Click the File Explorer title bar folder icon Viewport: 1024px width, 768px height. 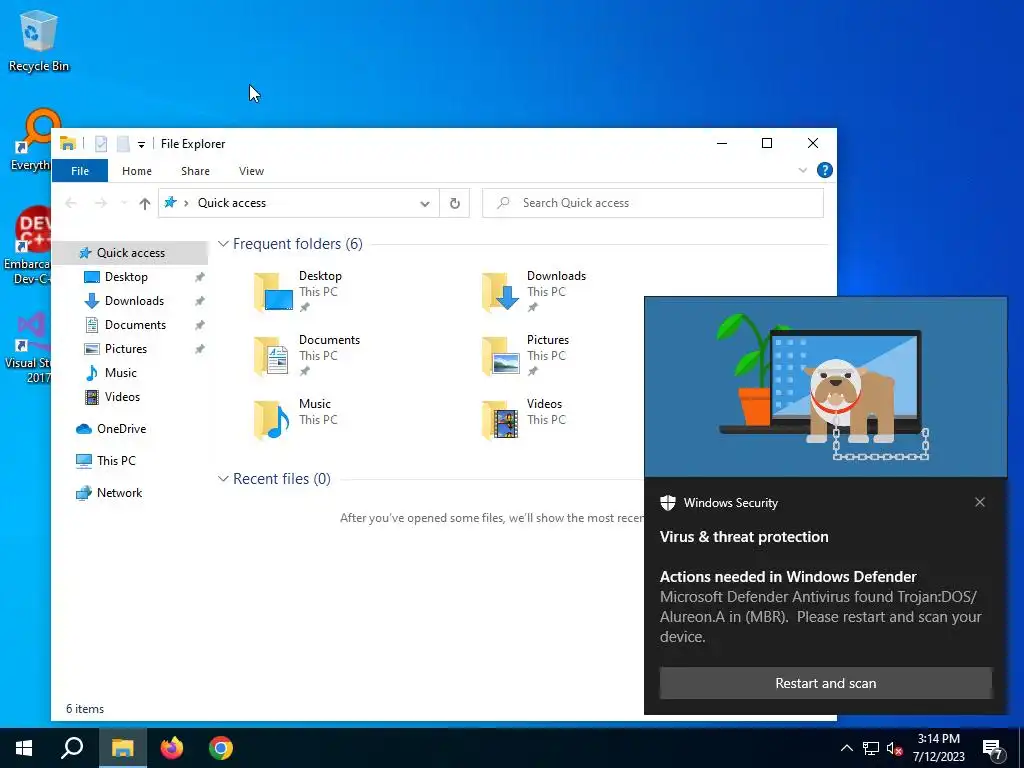point(68,144)
